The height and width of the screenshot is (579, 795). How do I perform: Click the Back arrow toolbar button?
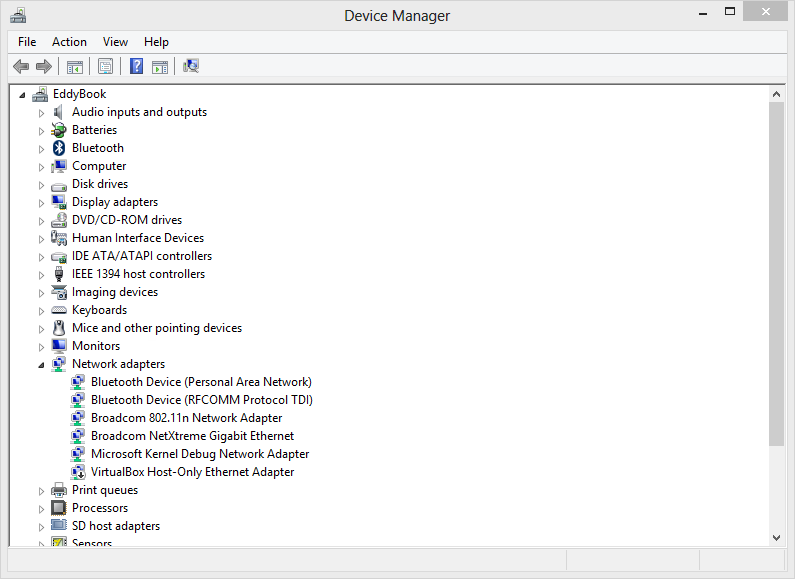tap(21, 66)
